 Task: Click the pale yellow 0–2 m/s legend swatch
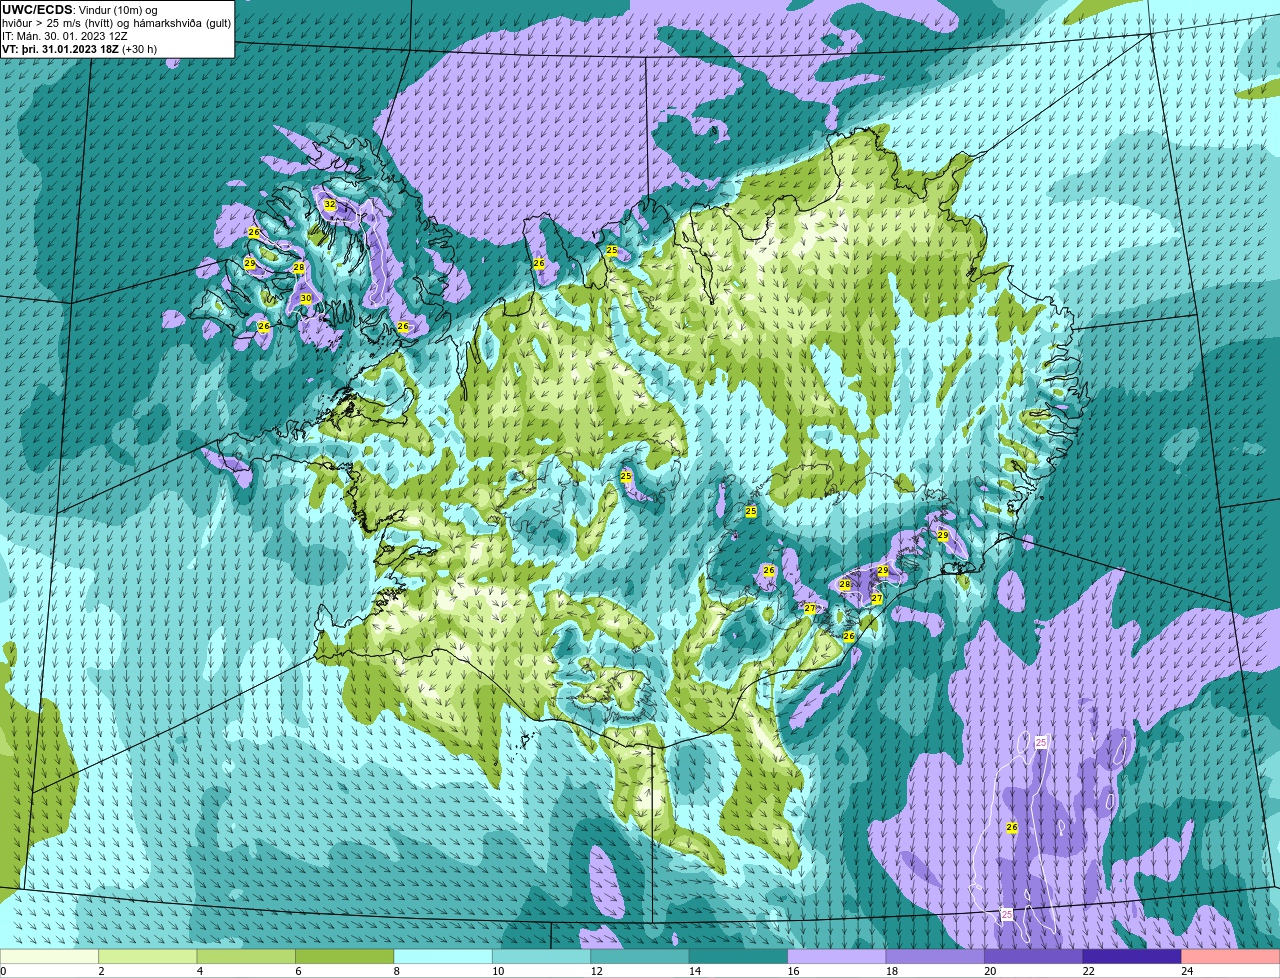[x=49, y=956]
